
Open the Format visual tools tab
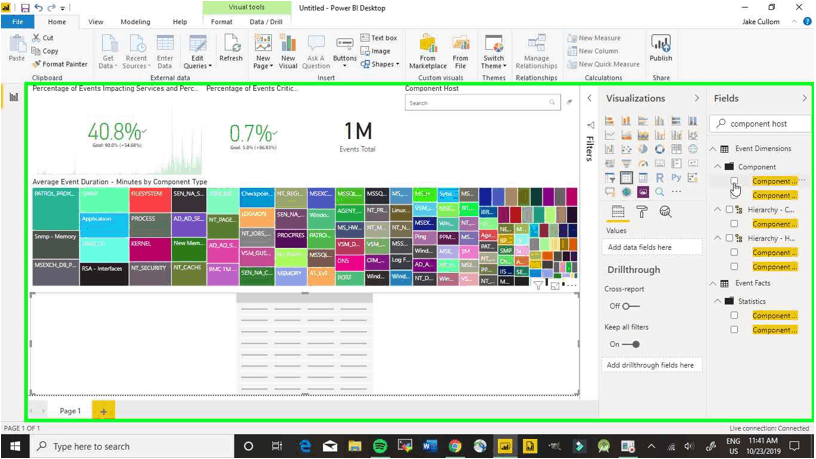[222, 22]
